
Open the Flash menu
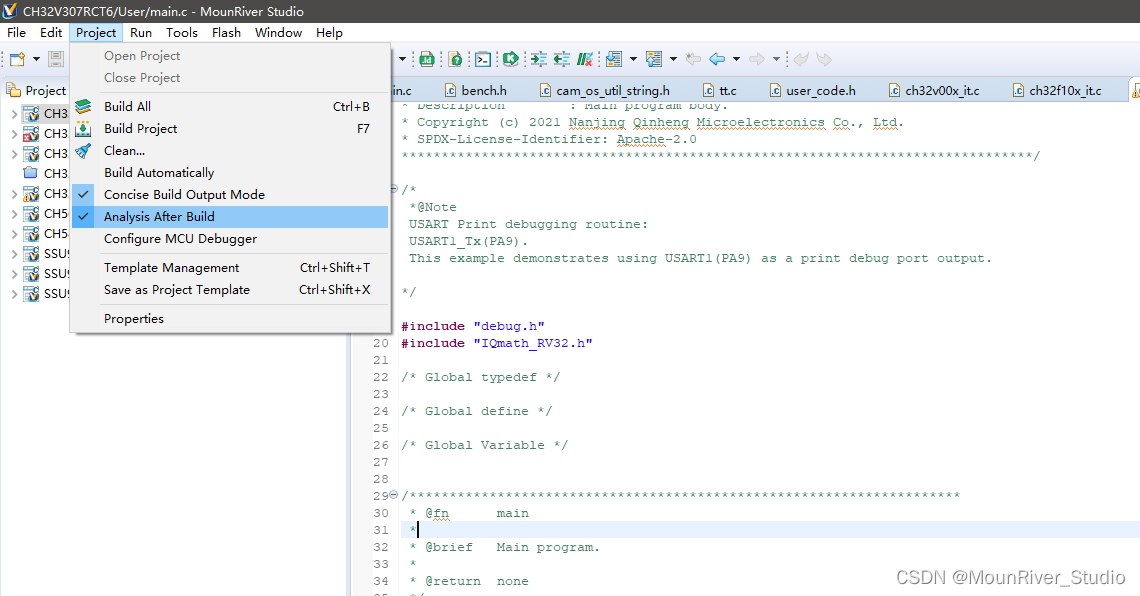tap(226, 33)
